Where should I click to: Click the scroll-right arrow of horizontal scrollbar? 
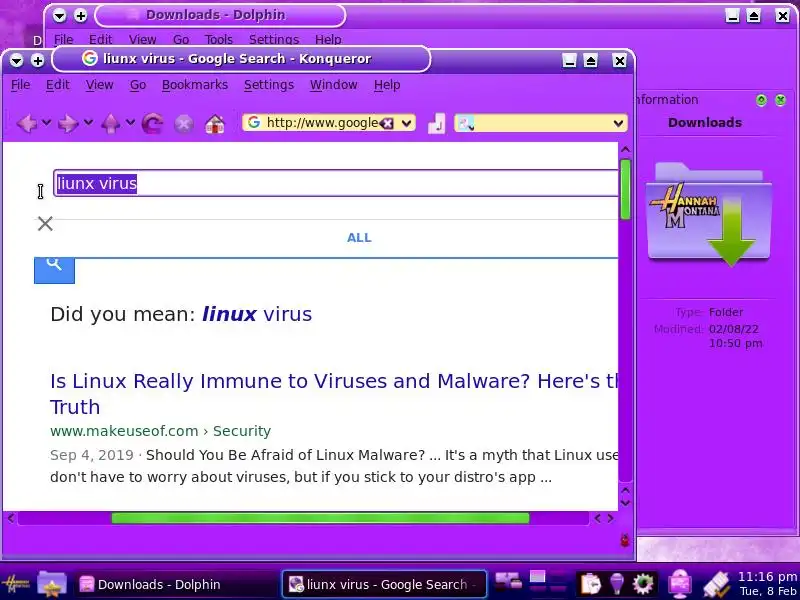click(x=610, y=518)
